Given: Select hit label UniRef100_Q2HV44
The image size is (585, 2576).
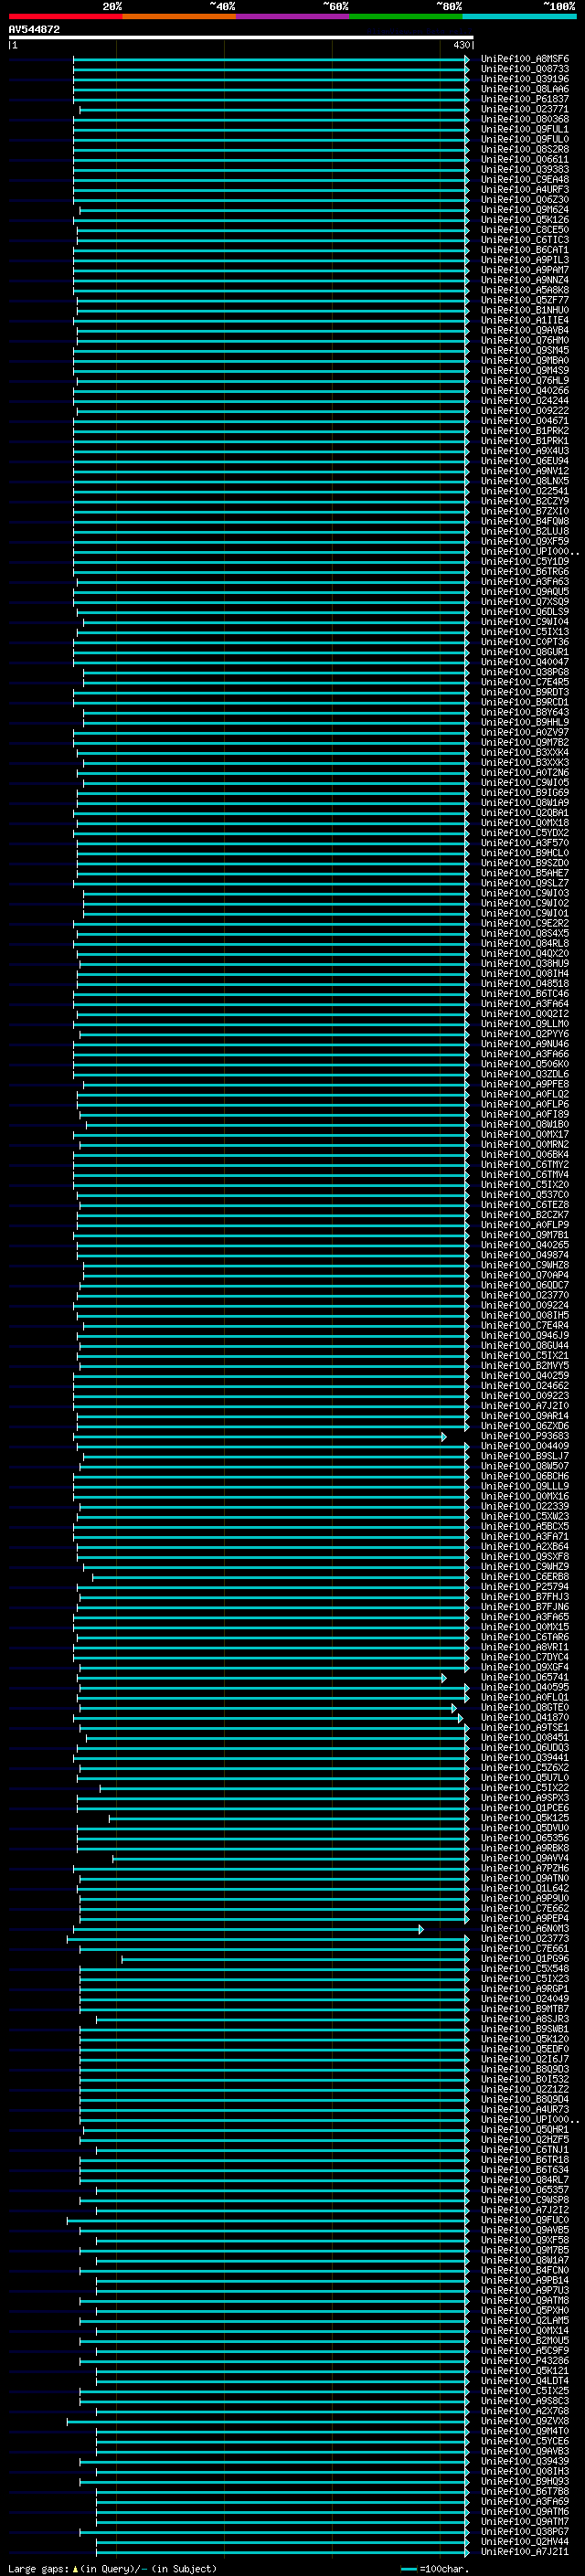Looking at the screenshot, I should 524,2542.
